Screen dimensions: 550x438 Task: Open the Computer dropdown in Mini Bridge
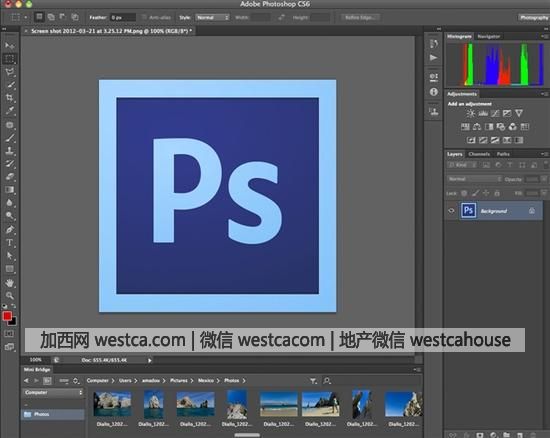53,392
